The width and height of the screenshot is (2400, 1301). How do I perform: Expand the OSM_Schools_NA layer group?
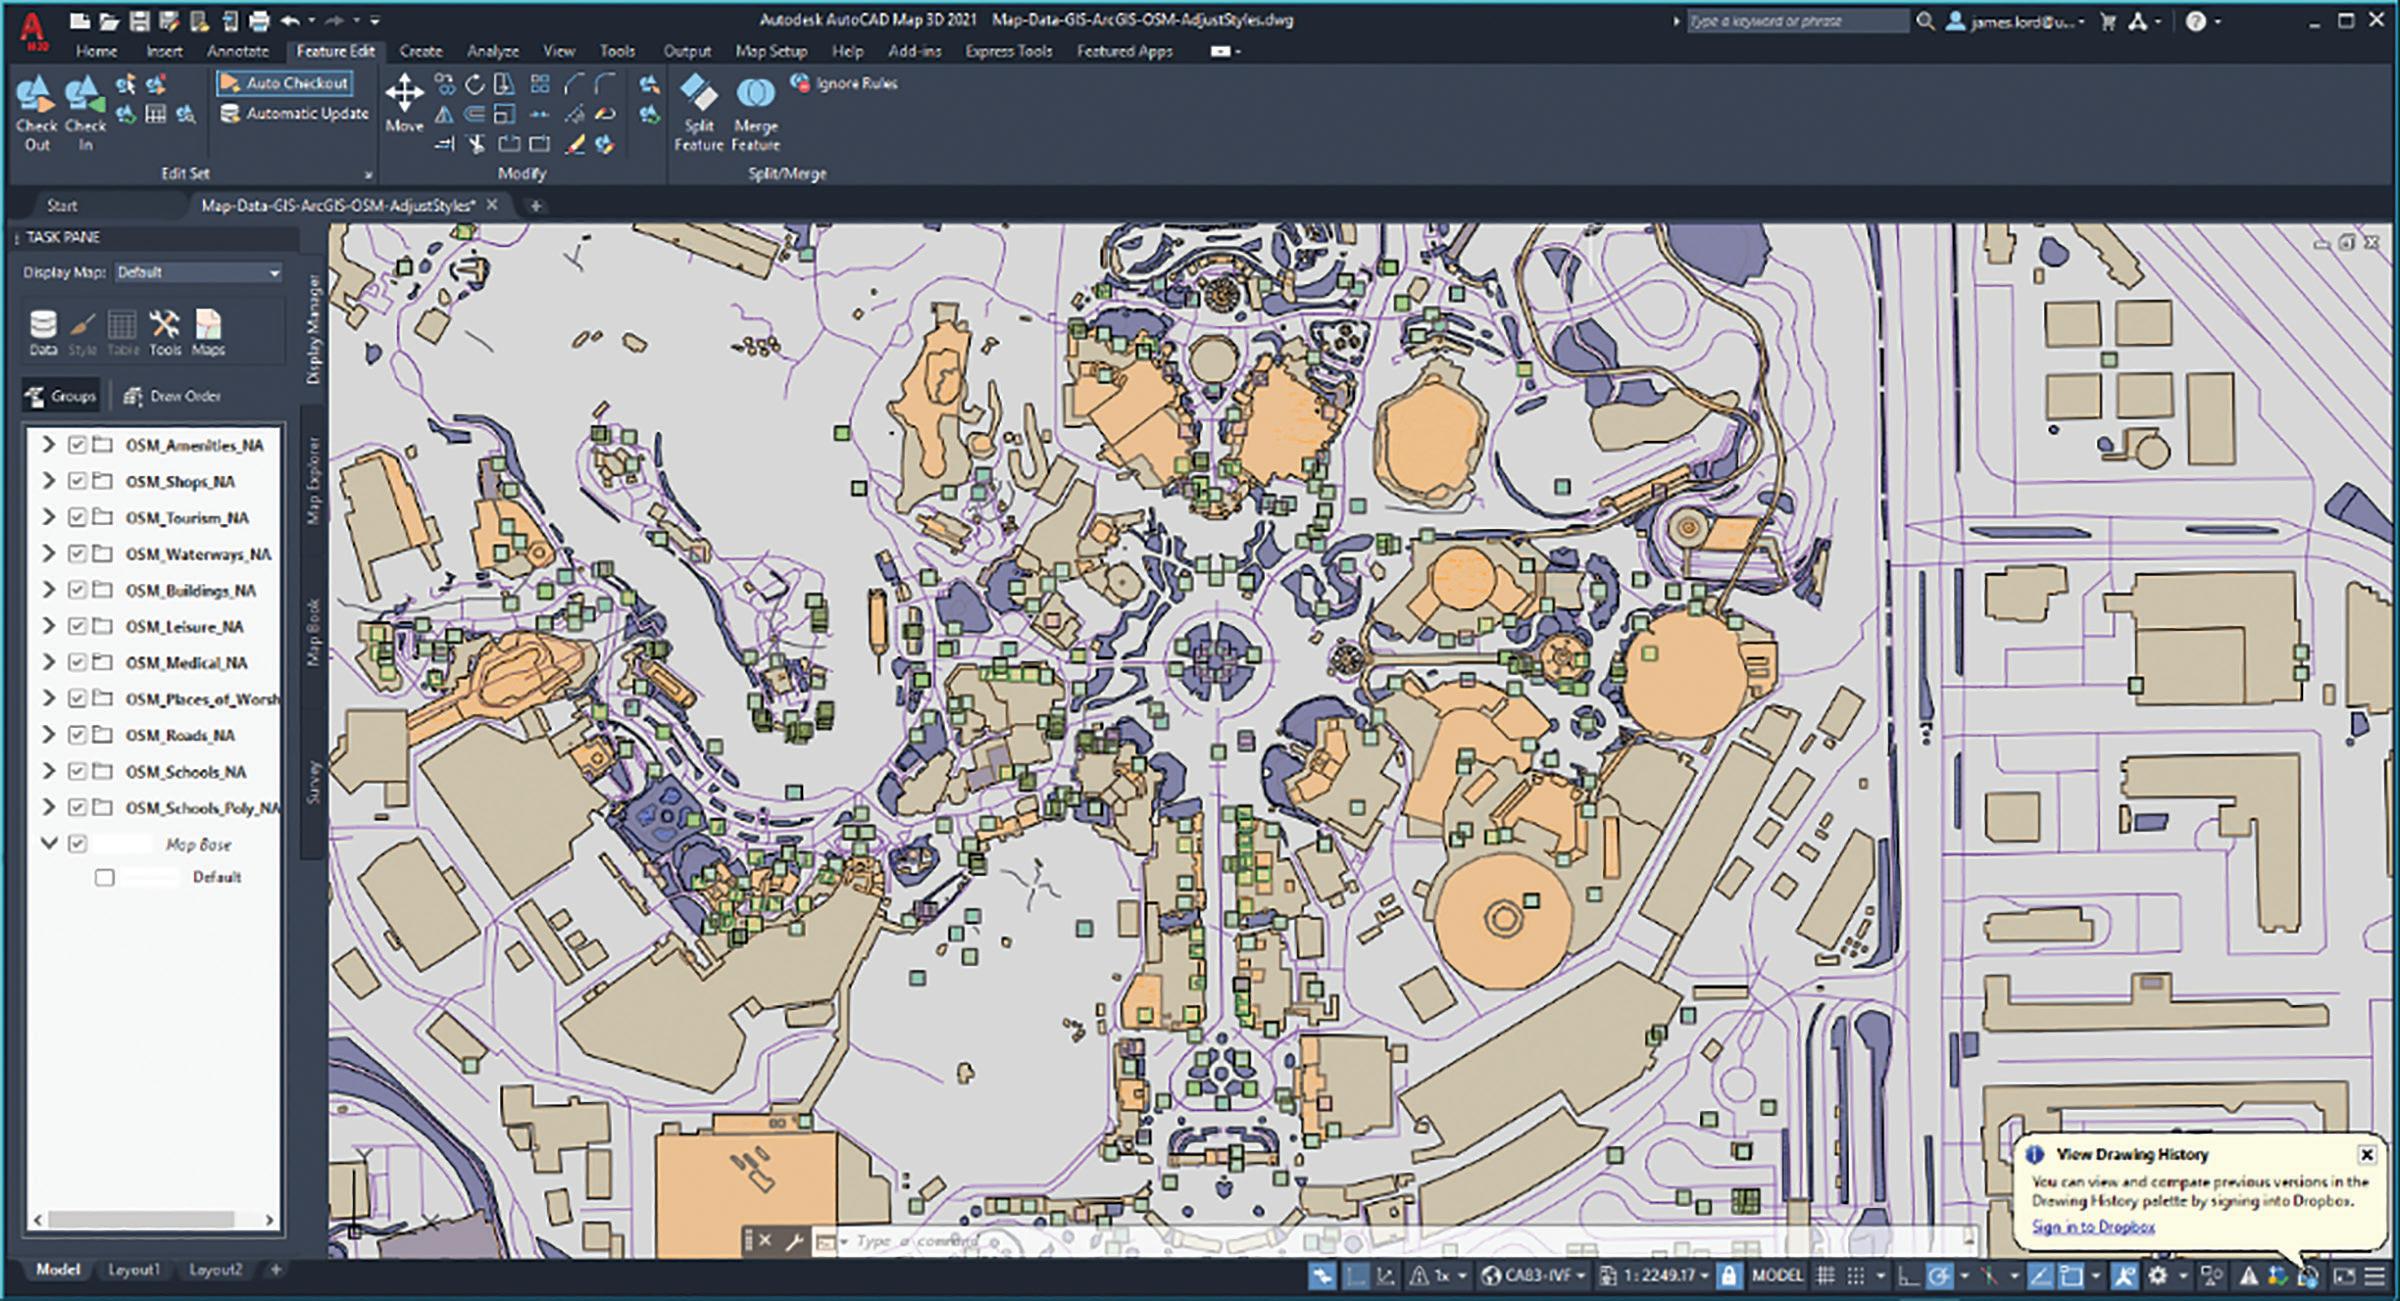[x=48, y=771]
